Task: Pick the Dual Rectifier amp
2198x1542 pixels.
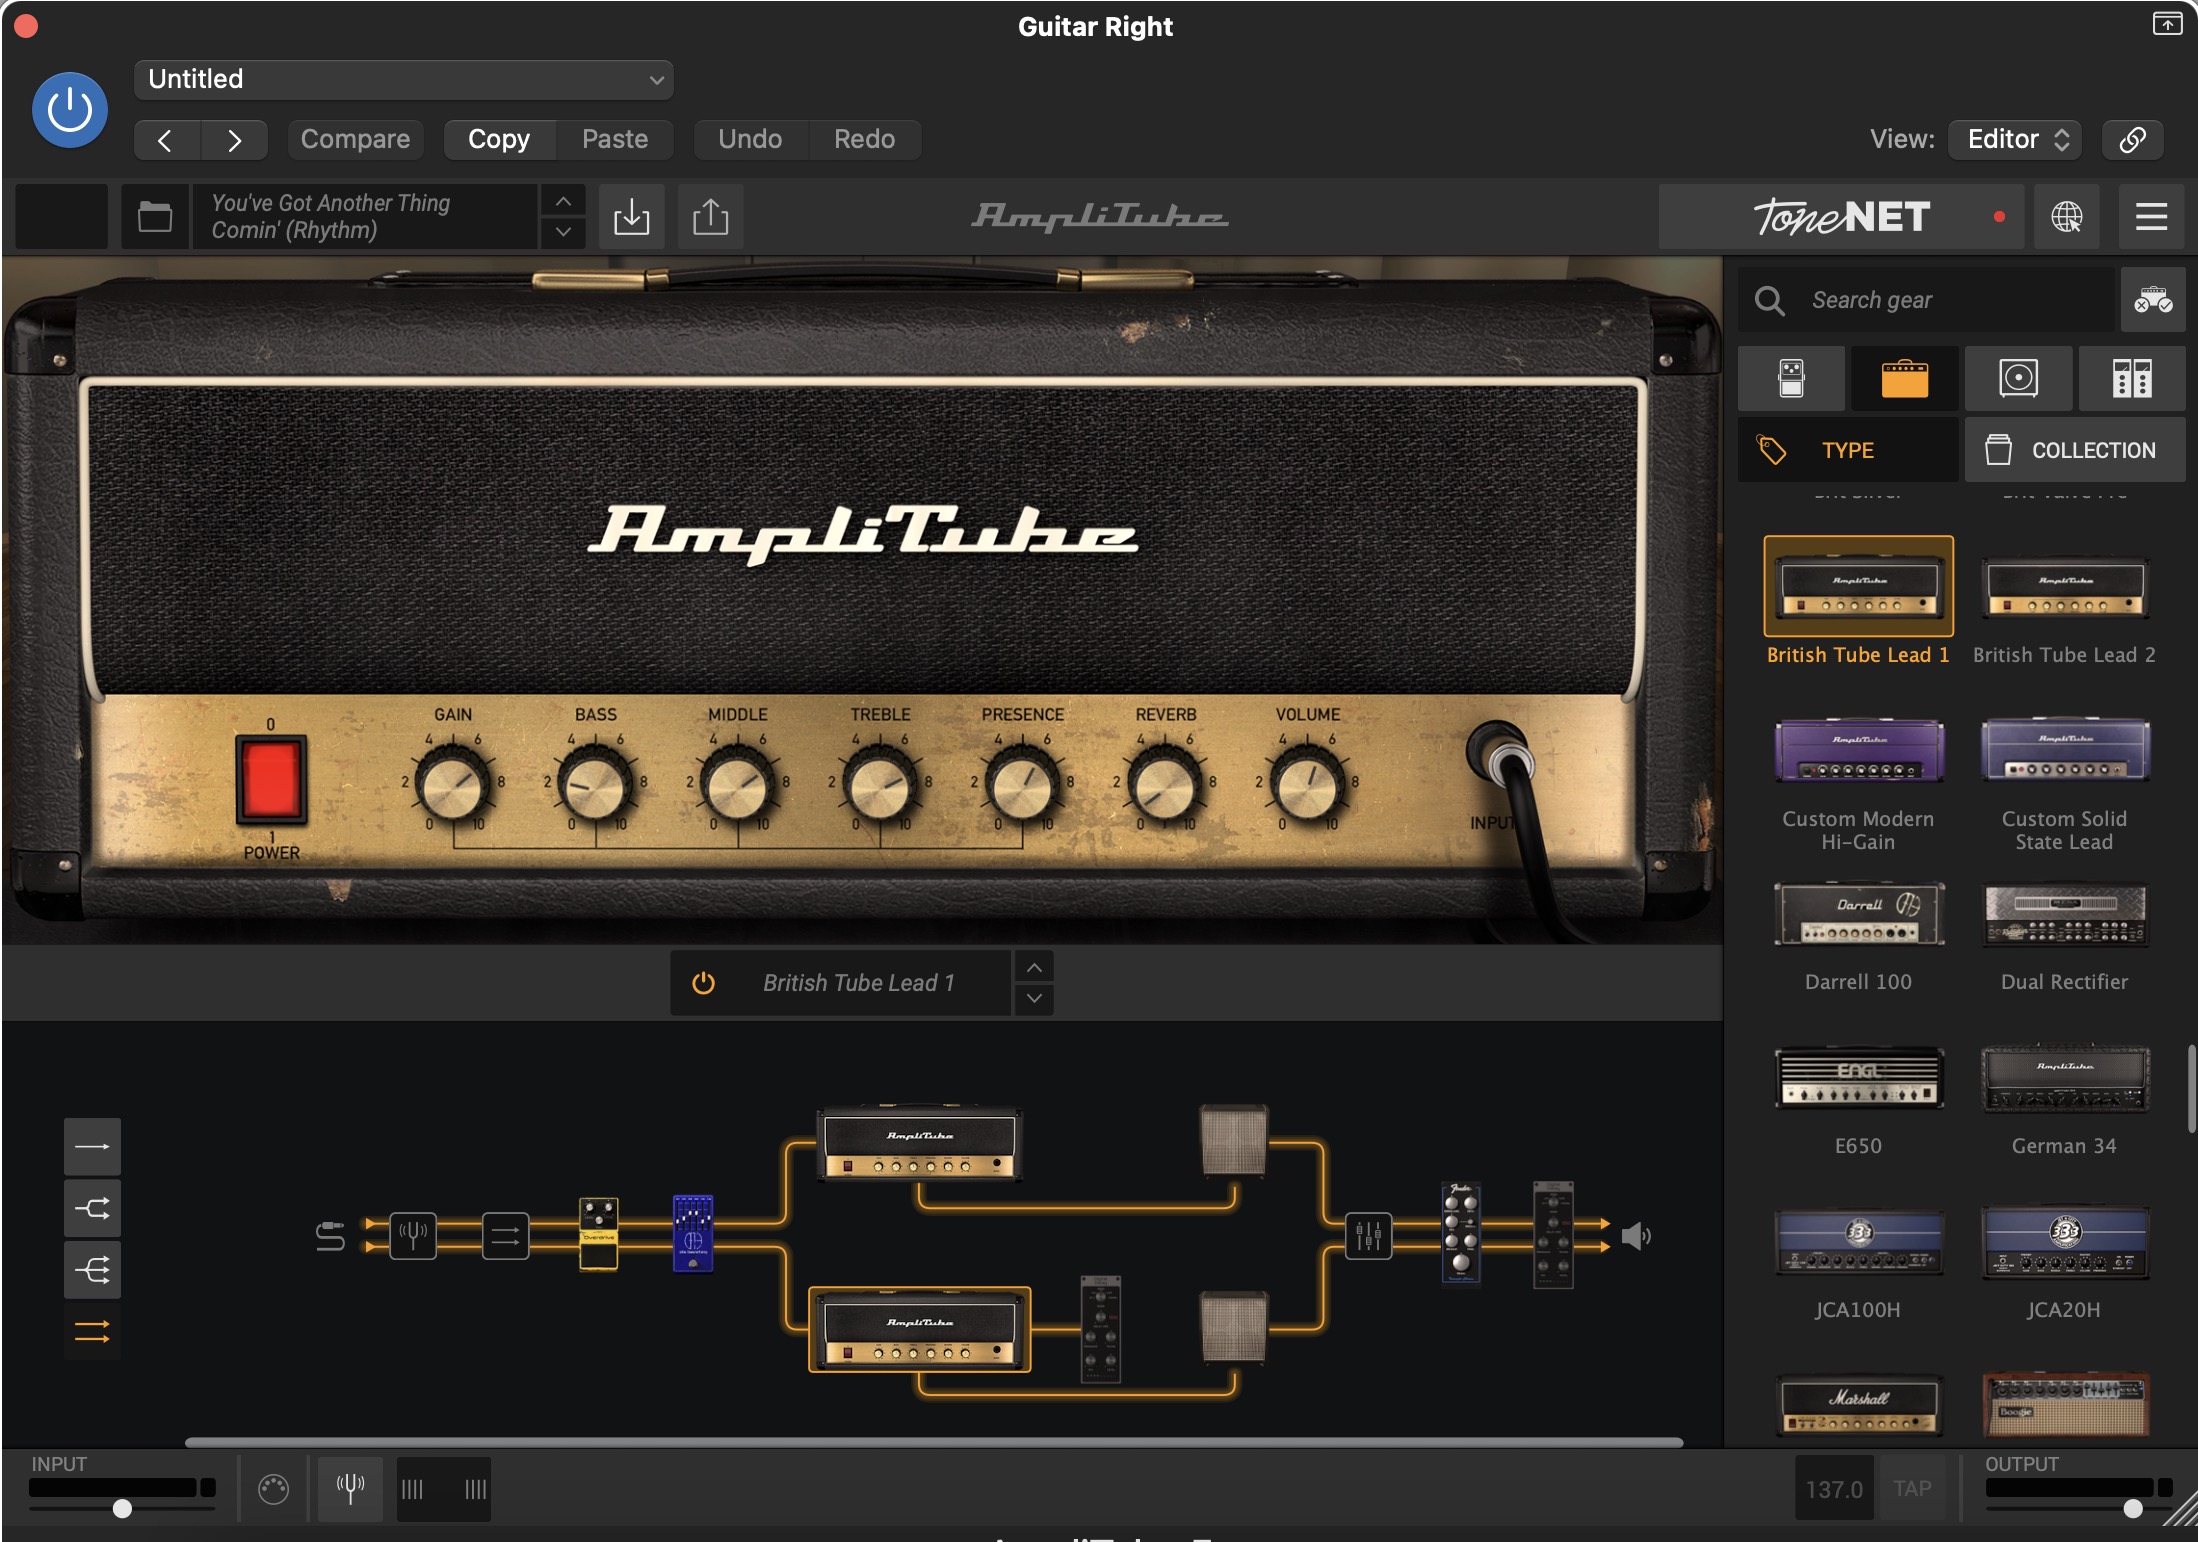Action: click(x=2065, y=915)
